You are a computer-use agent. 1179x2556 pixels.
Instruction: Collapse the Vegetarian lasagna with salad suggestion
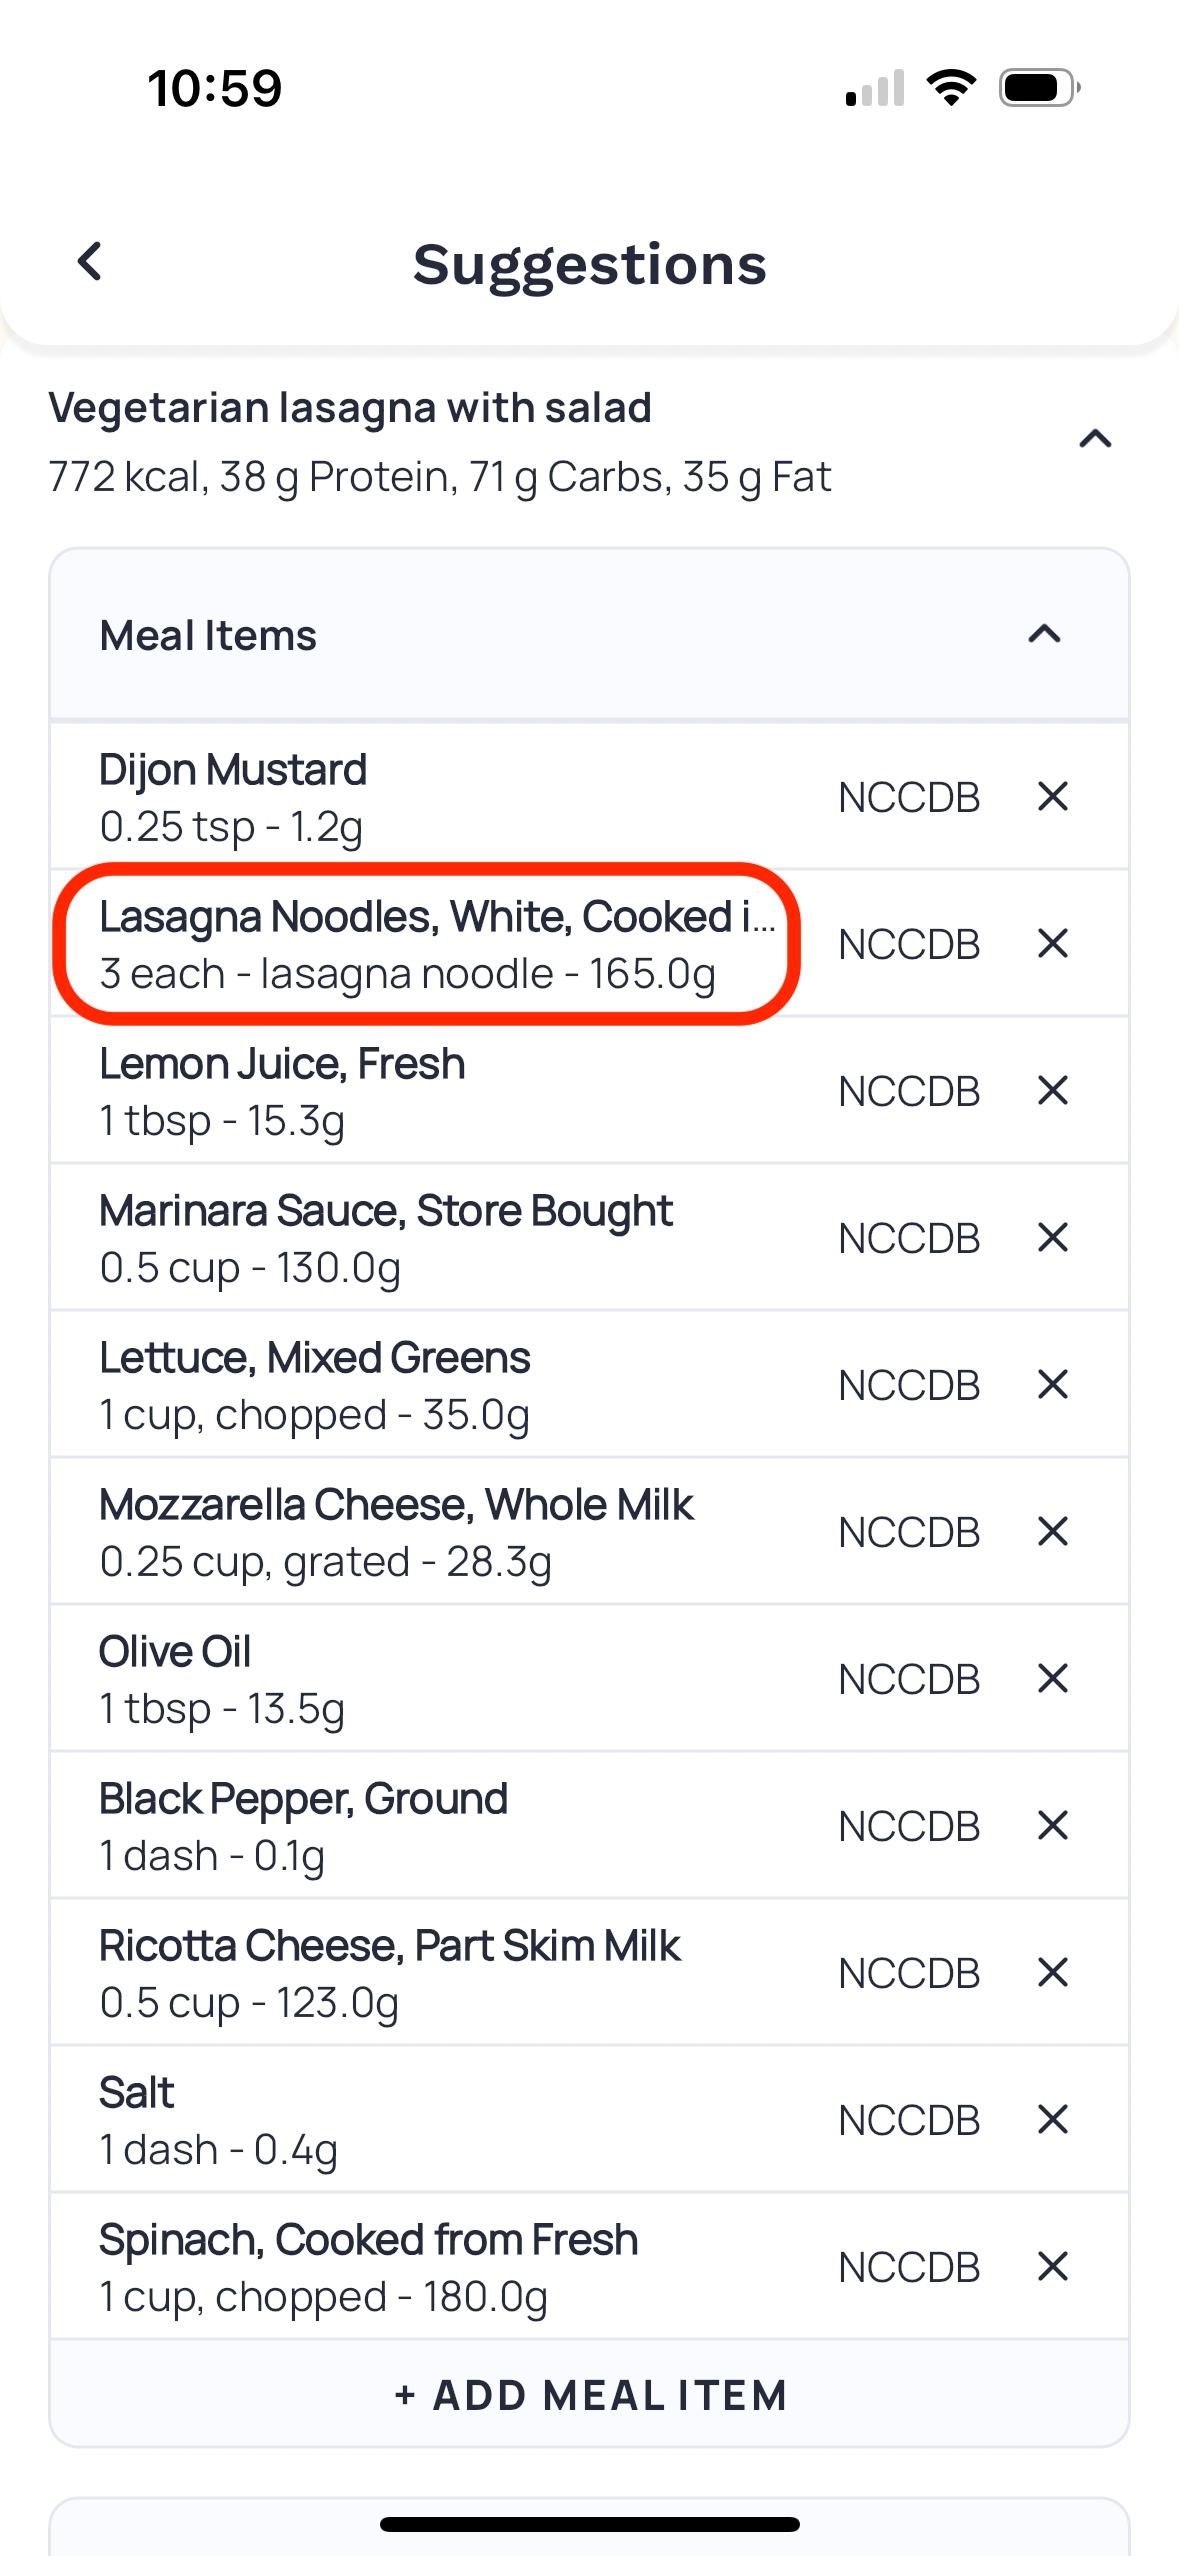click(1096, 439)
